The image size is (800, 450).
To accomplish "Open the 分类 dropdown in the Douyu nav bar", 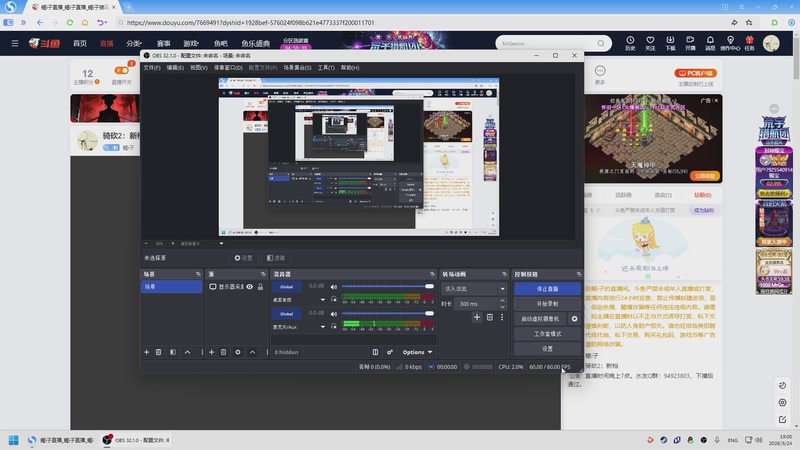I will 134,43.
